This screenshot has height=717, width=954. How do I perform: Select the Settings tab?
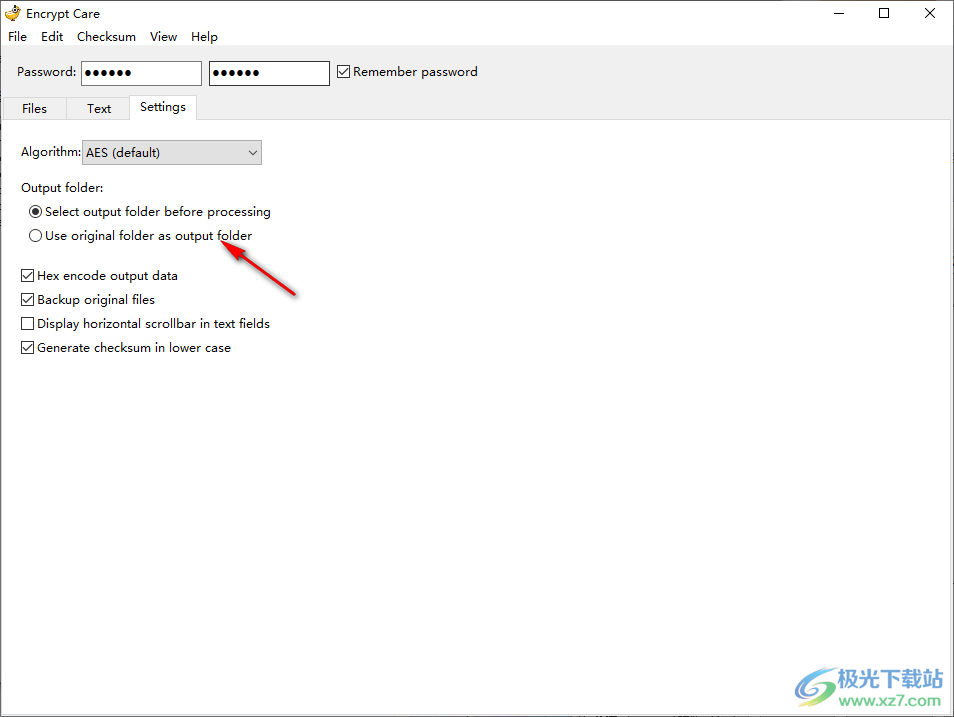pos(162,107)
